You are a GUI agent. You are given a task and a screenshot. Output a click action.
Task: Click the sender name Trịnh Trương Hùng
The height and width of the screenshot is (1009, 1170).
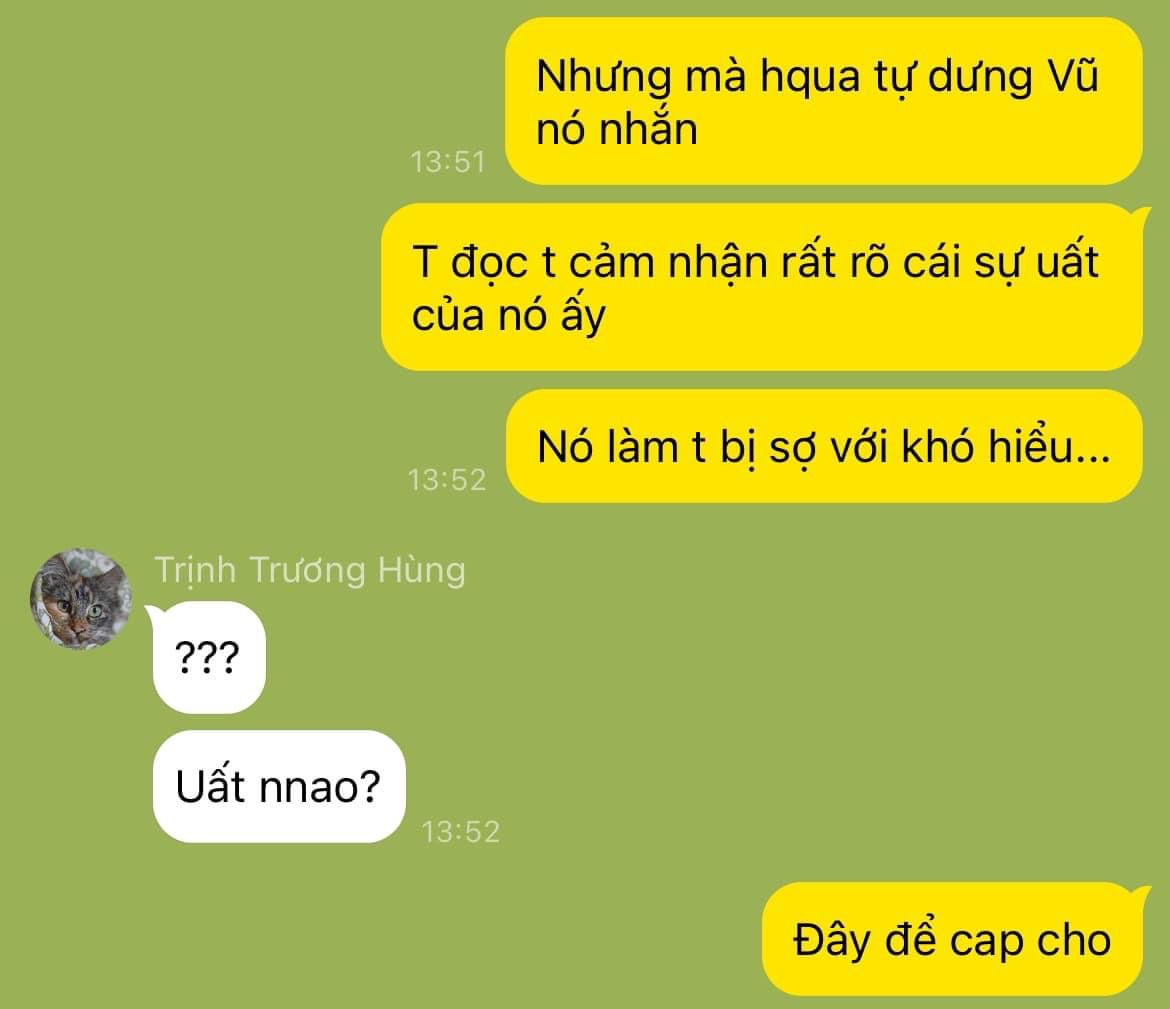(x=310, y=570)
